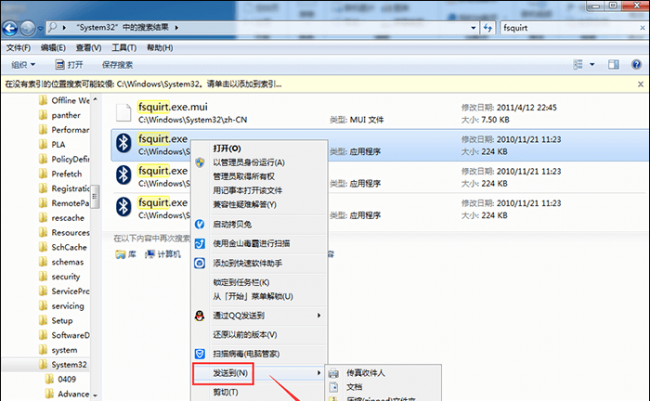Click the UAC shield icon in context menu
The image size is (650, 401).
[x=200, y=162]
